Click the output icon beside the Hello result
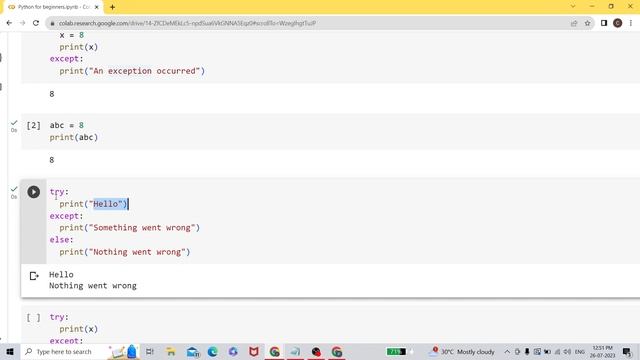The image size is (640, 360). 34,276
